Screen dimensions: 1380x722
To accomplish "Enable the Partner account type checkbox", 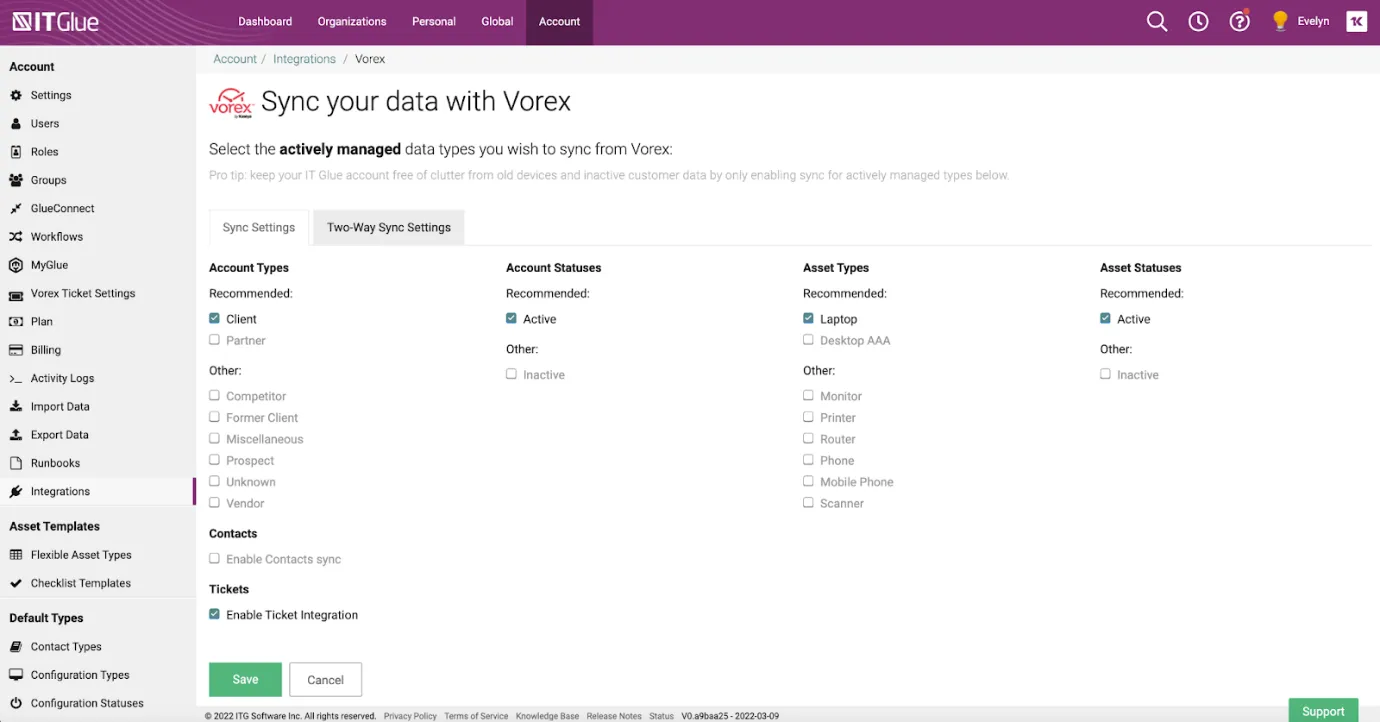I will tap(215, 340).
